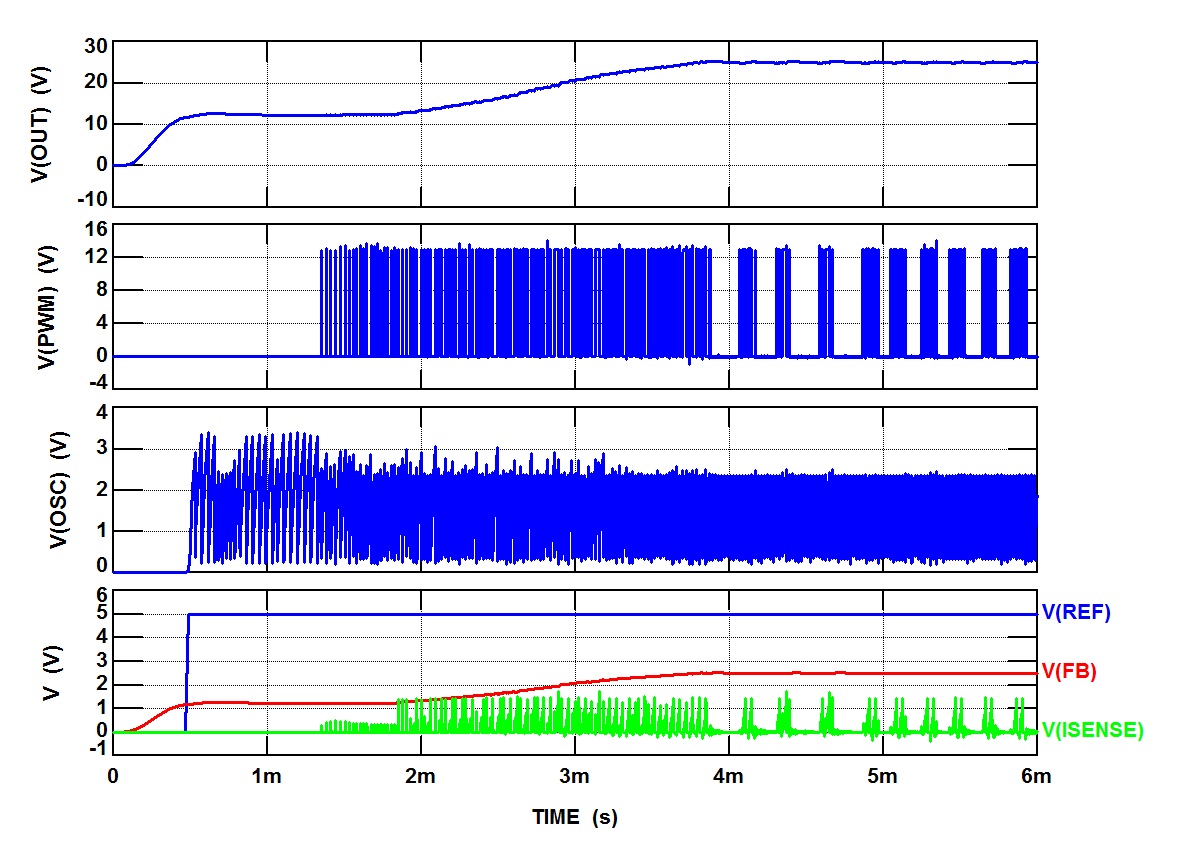Select the TIME (s) axis title
The image size is (1187, 865).
point(575,818)
